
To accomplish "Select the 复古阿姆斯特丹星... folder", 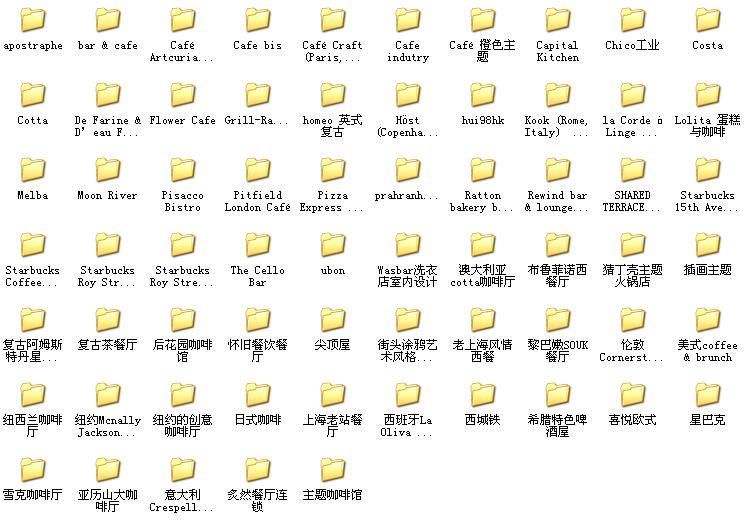I will pos(33,319).
